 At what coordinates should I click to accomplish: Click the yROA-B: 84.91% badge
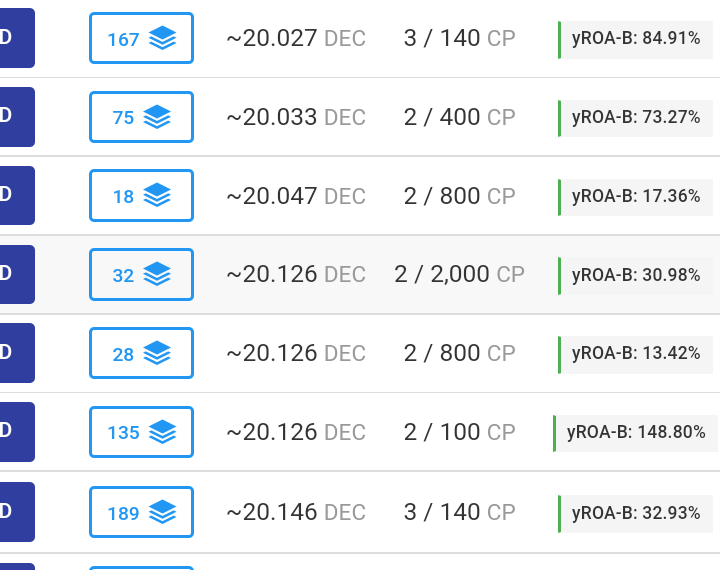pos(636,40)
